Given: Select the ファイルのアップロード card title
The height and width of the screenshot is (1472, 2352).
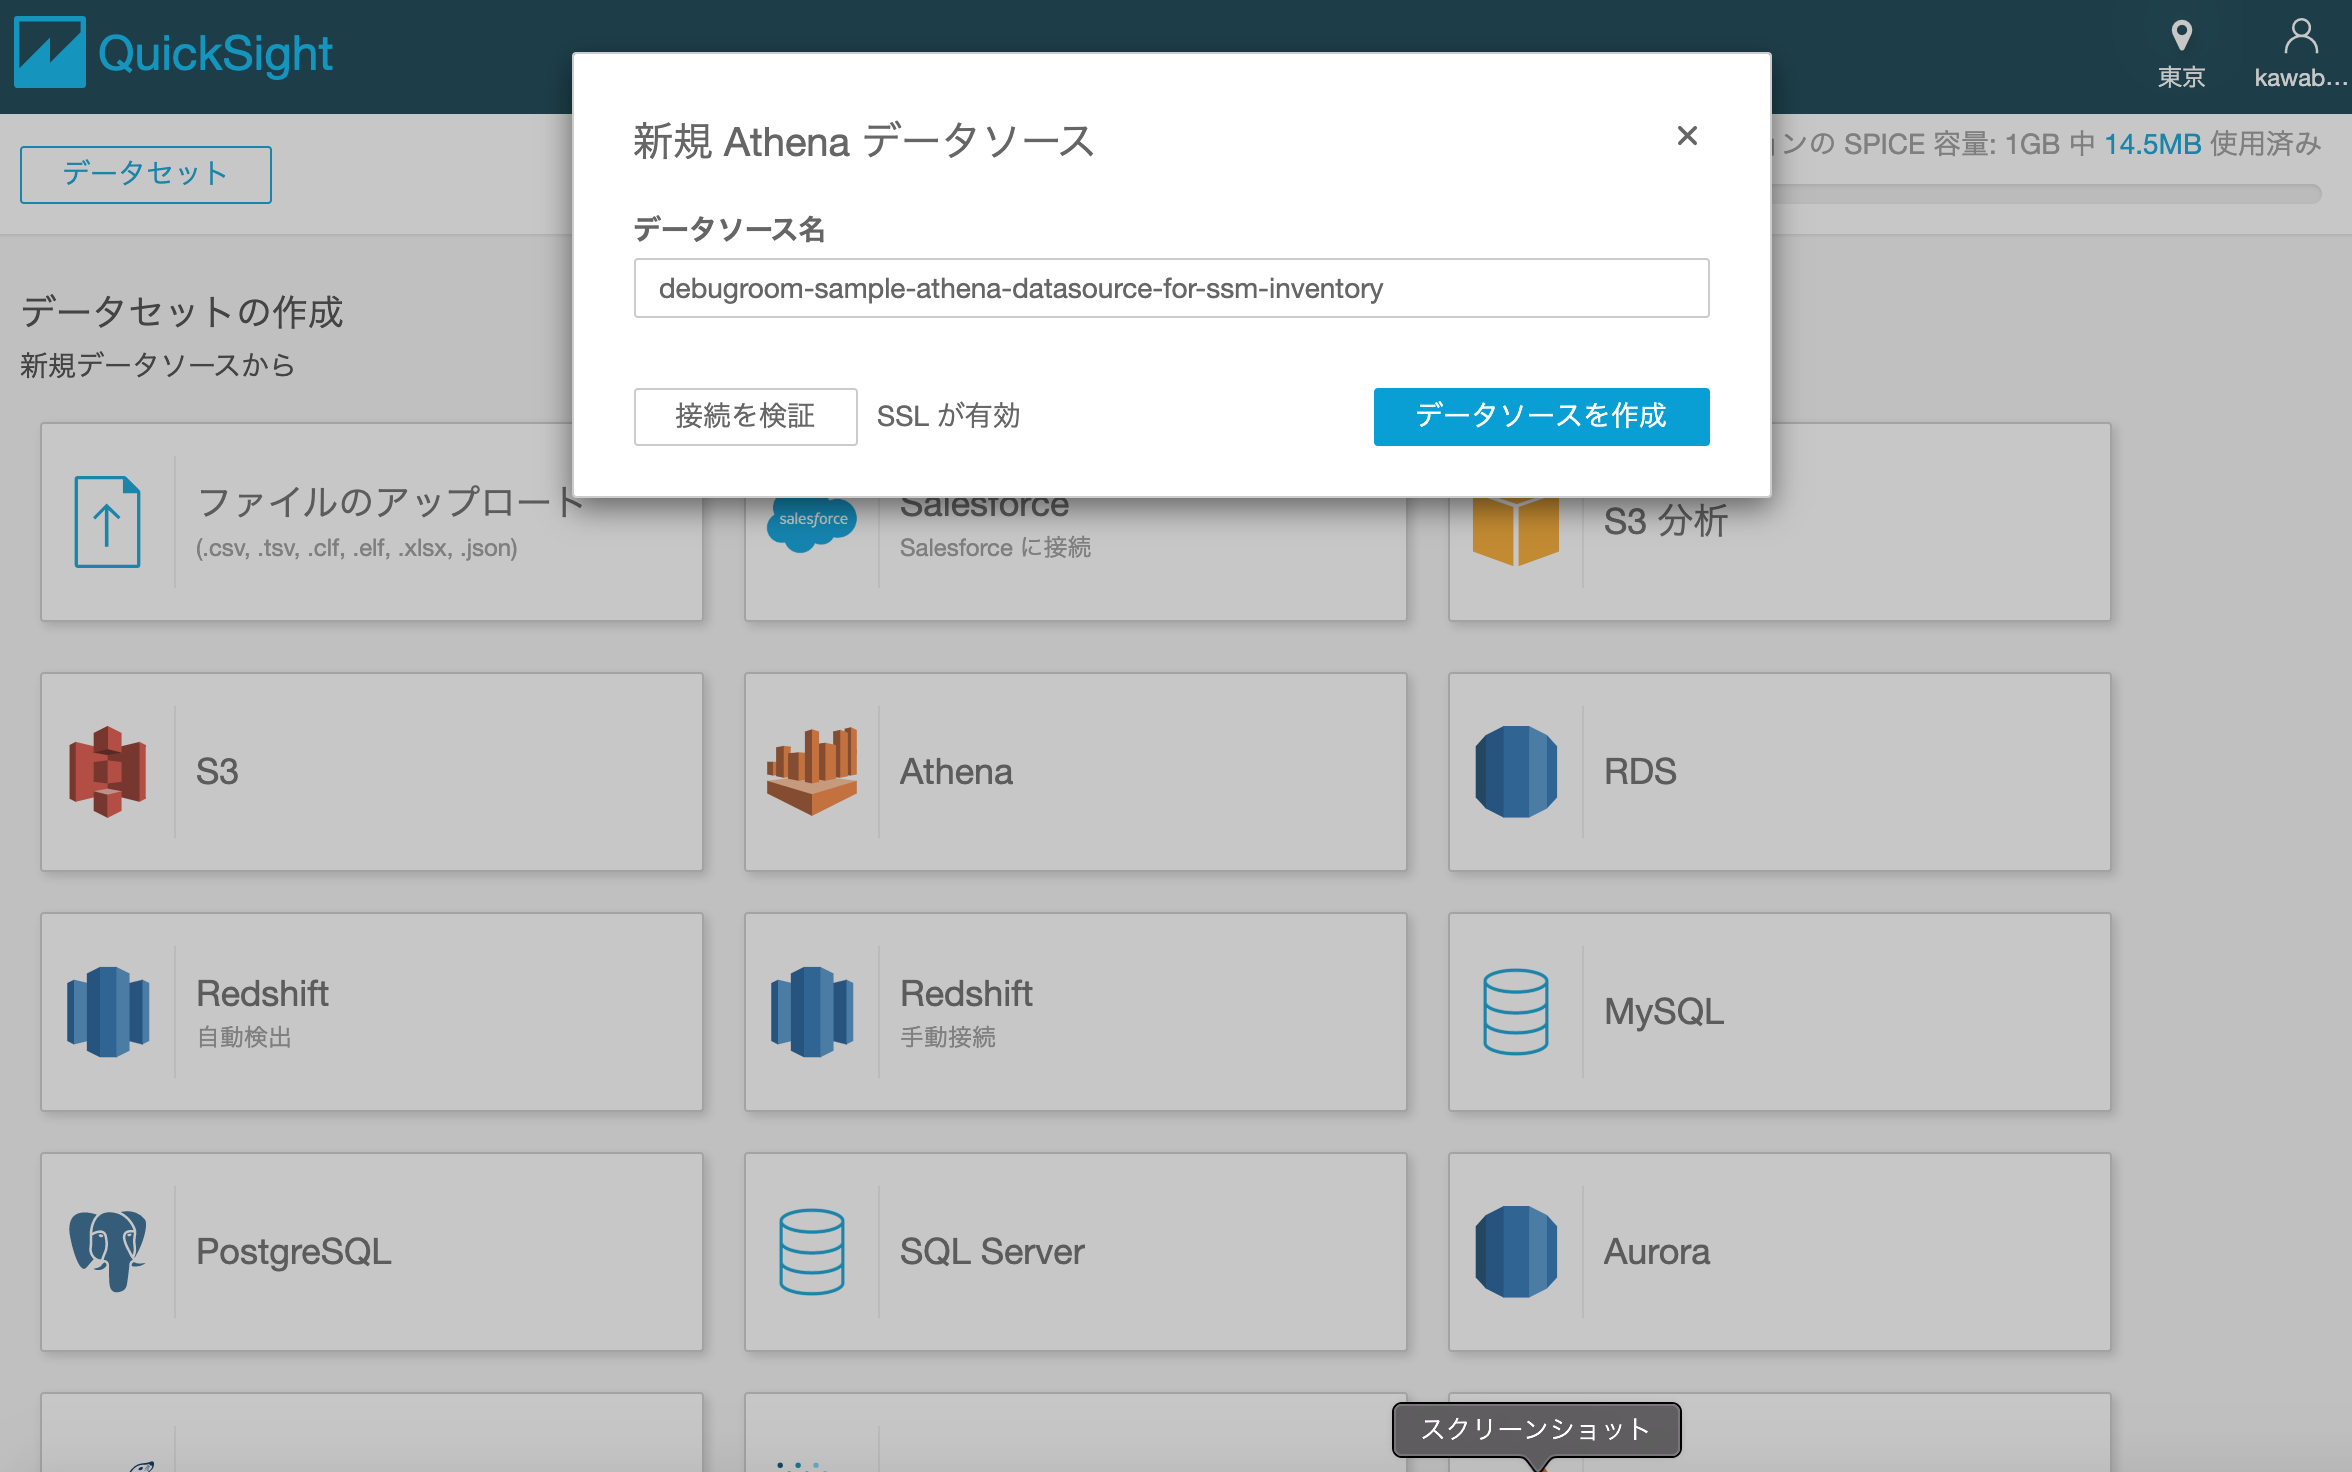Looking at the screenshot, I should point(390,502).
